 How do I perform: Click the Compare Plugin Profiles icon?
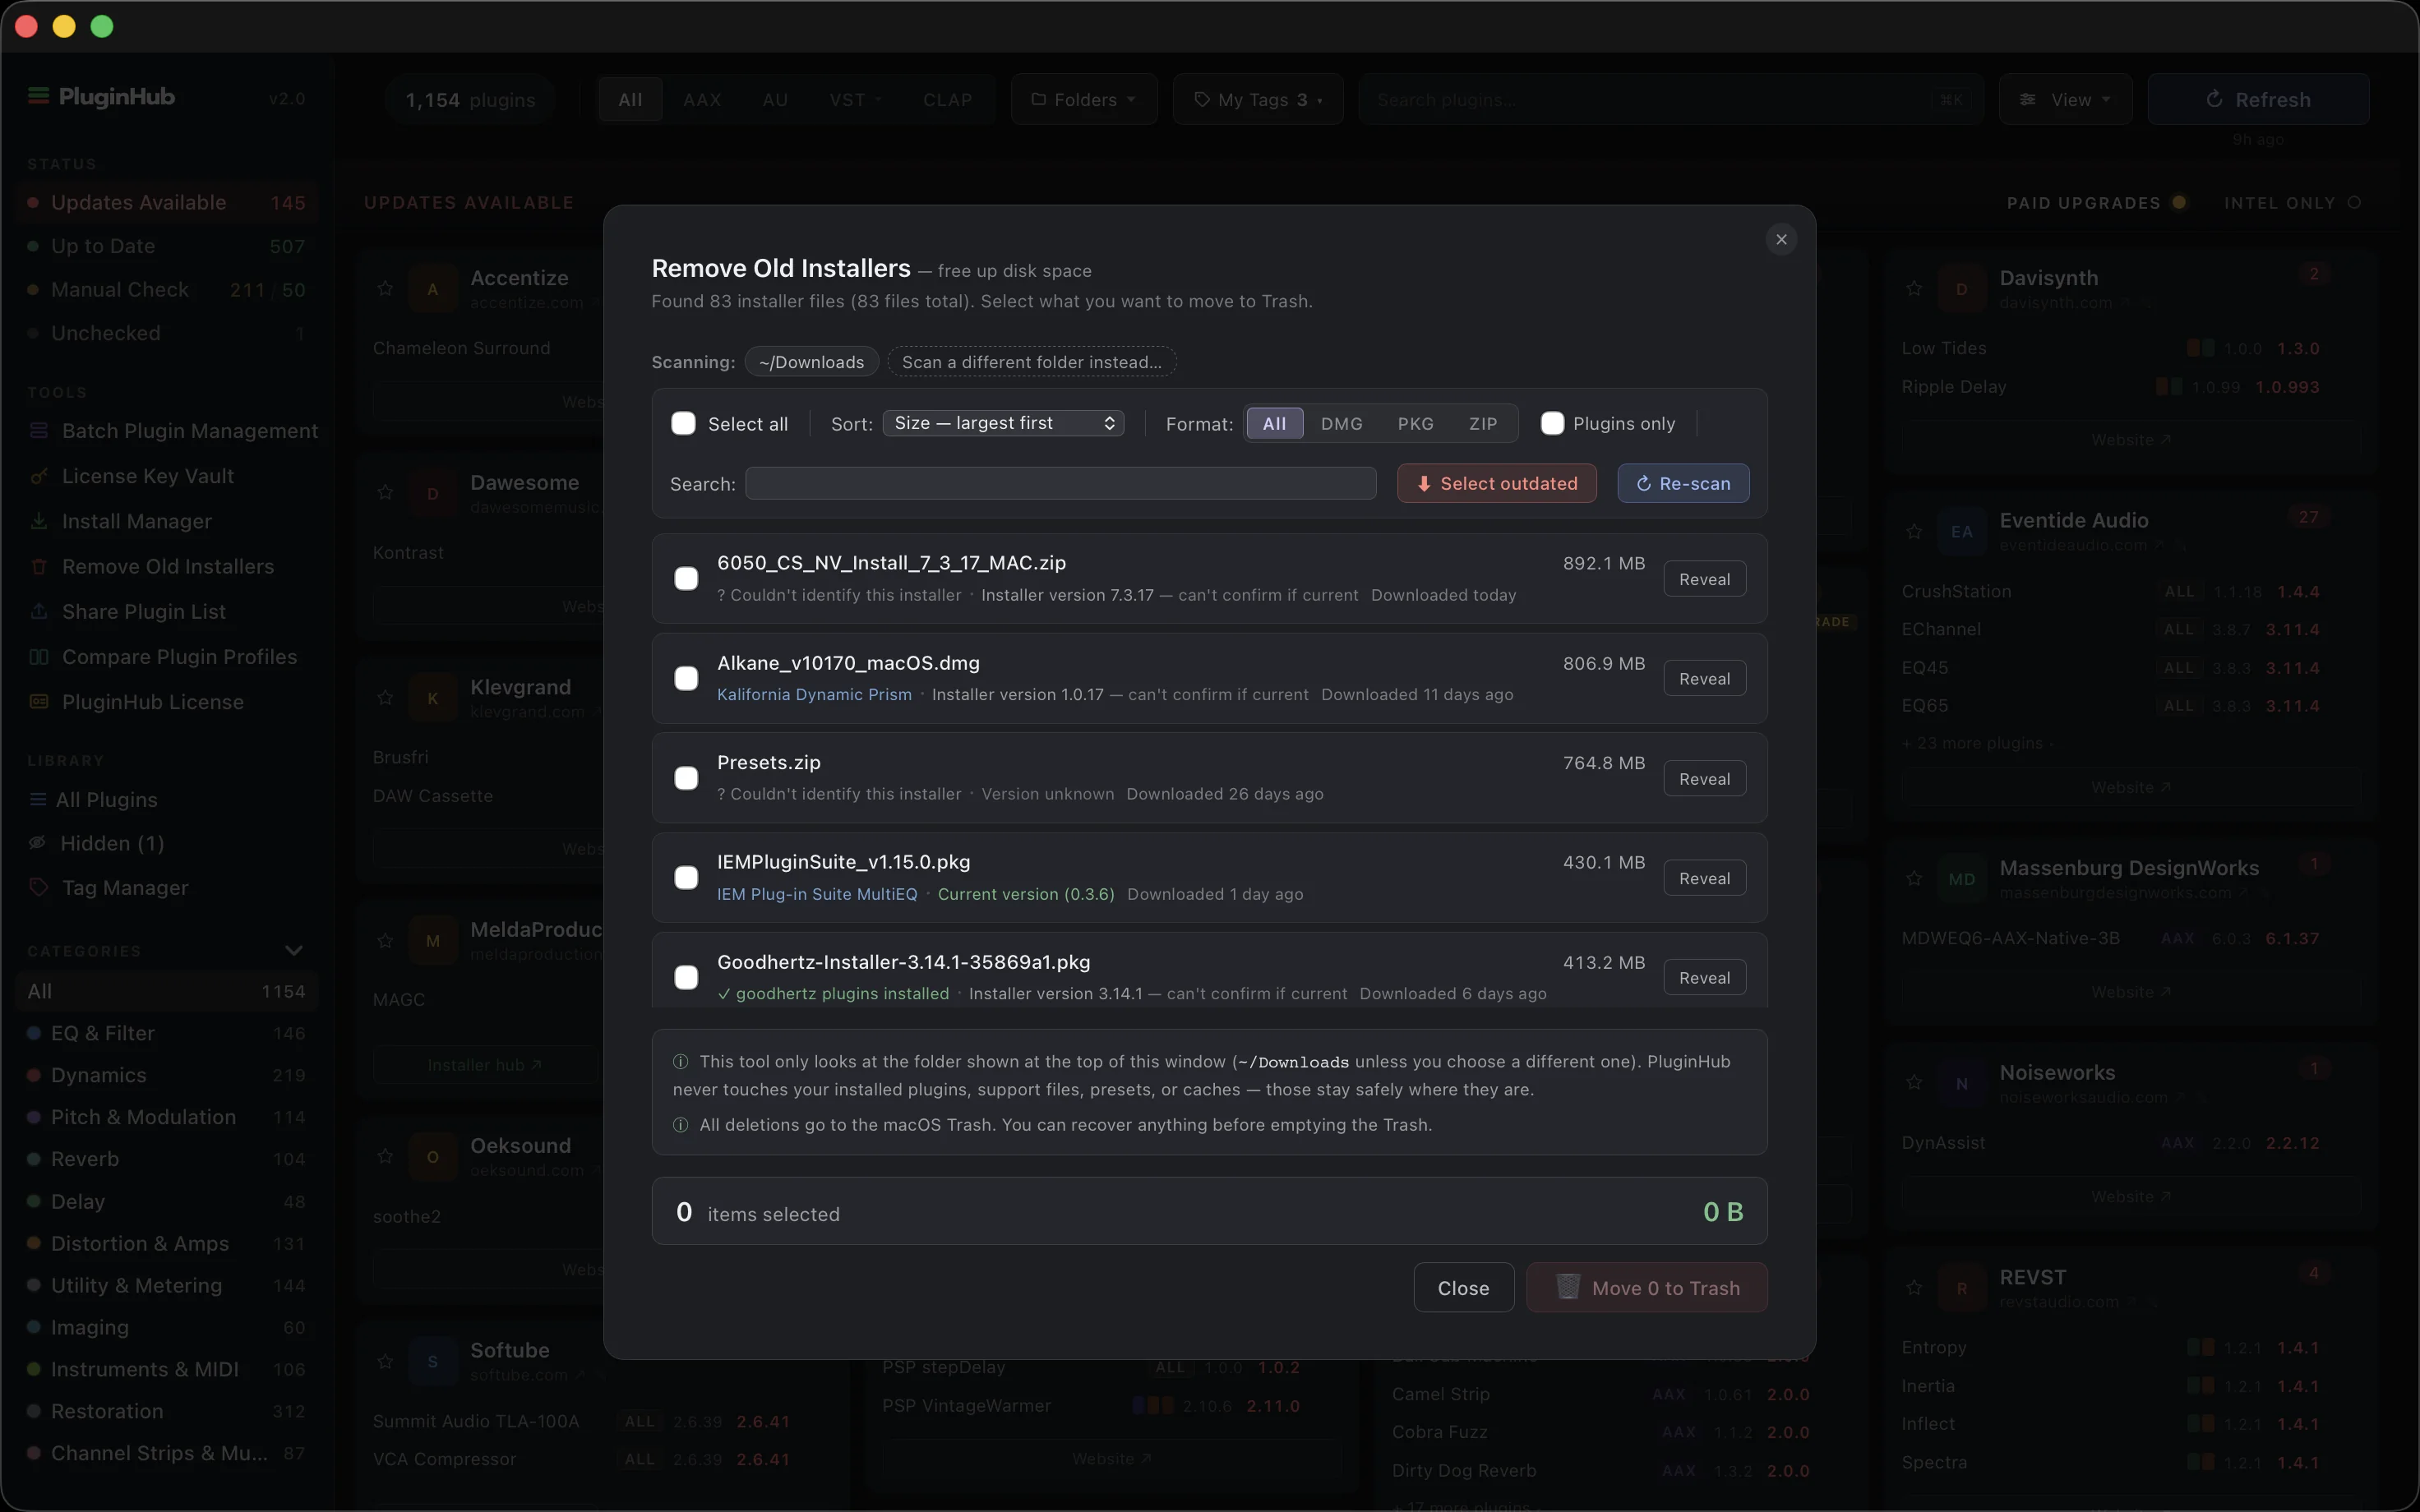39,657
